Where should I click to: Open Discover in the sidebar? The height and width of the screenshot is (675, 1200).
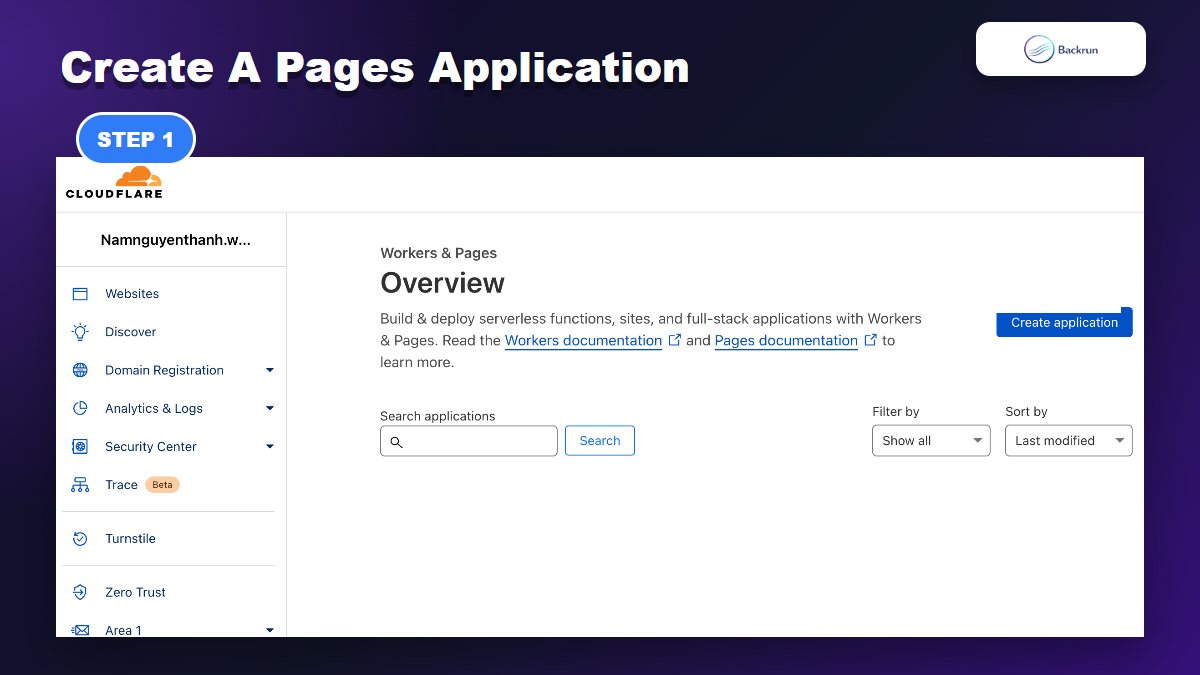pyautogui.click(x=131, y=332)
